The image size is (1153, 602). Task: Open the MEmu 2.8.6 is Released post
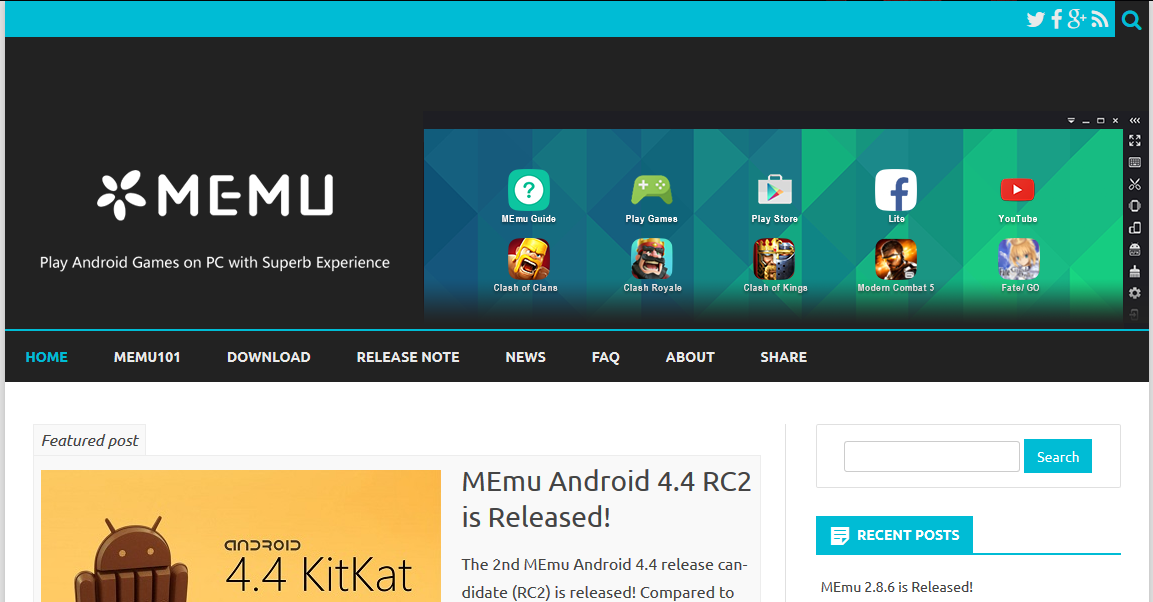tap(896, 587)
